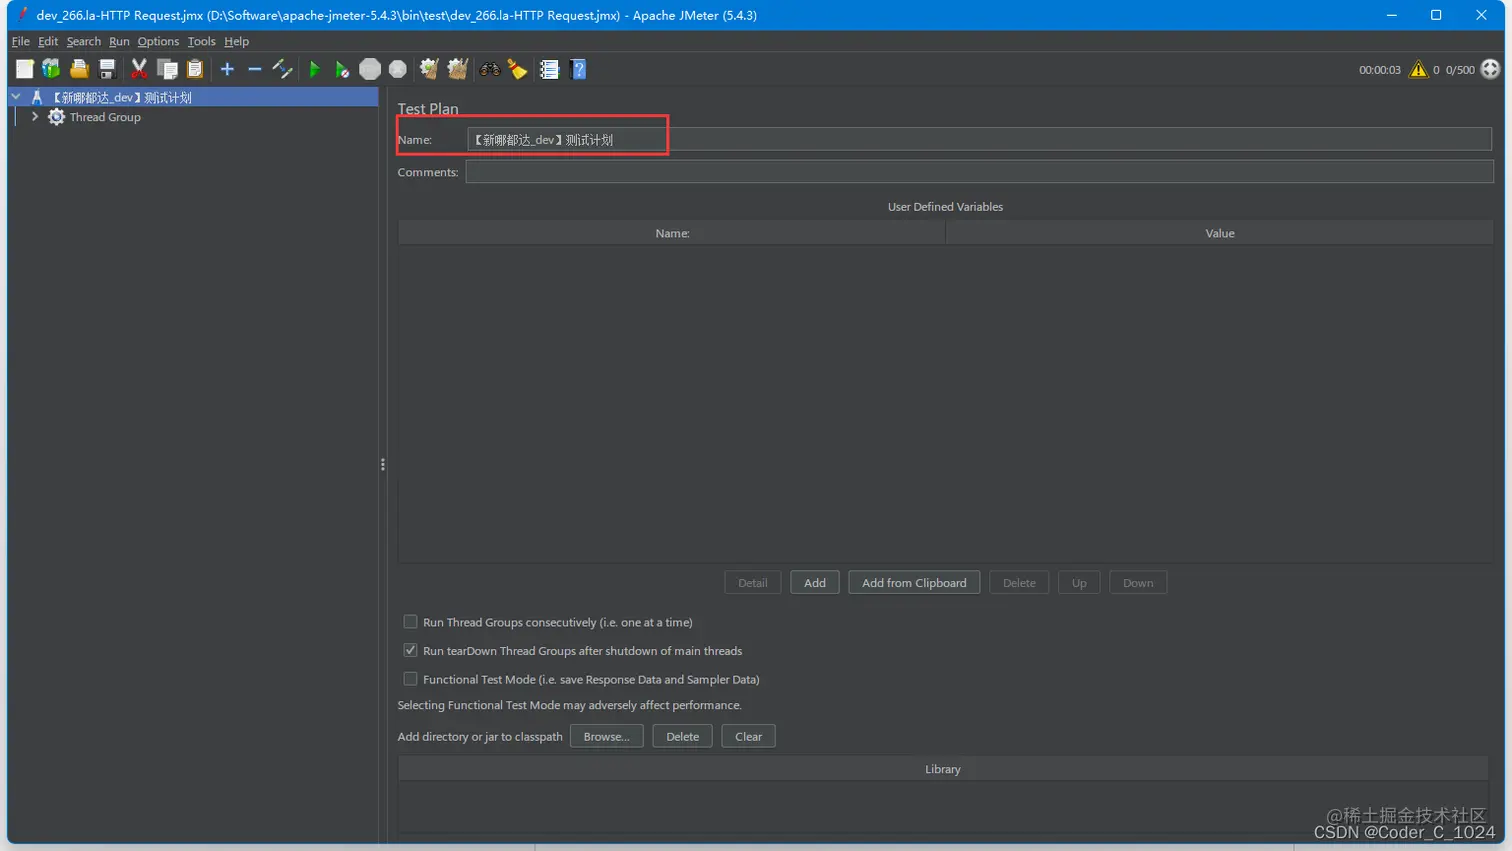Reset search with the yellow broom icon
The image size is (1512, 851).
[x=517, y=69]
